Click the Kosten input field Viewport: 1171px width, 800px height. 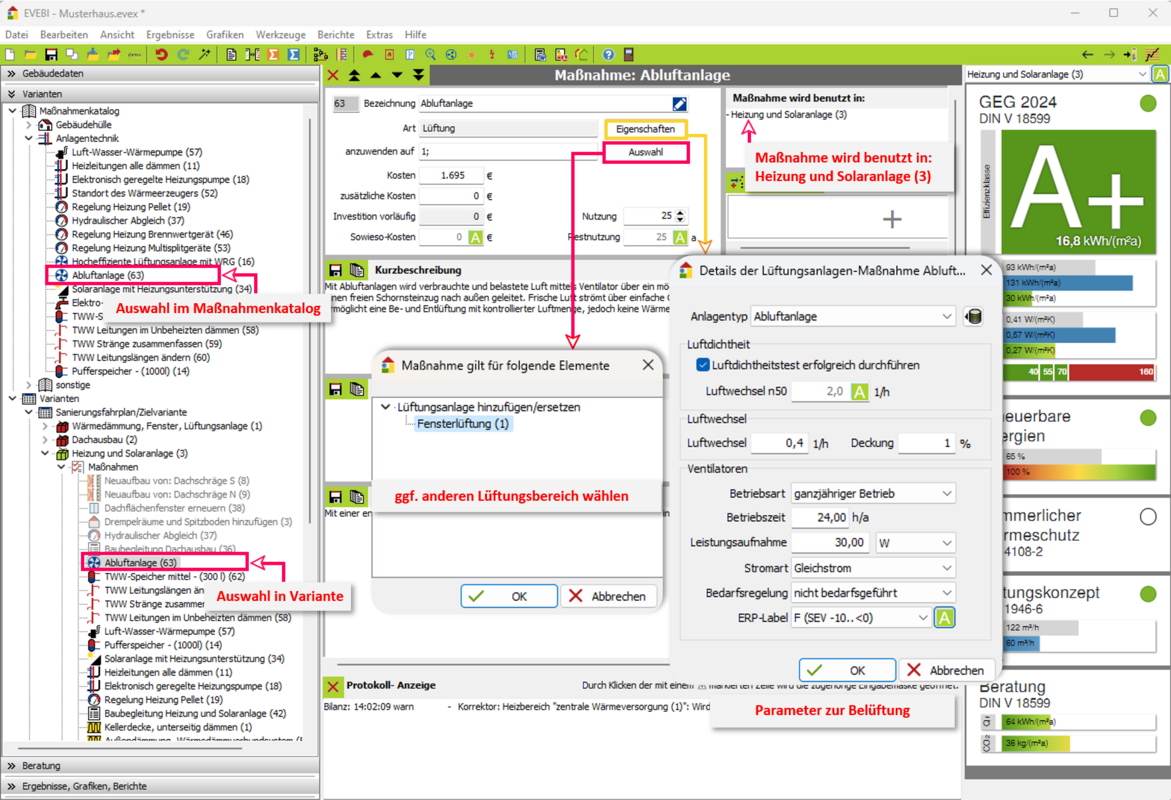click(x=450, y=175)
